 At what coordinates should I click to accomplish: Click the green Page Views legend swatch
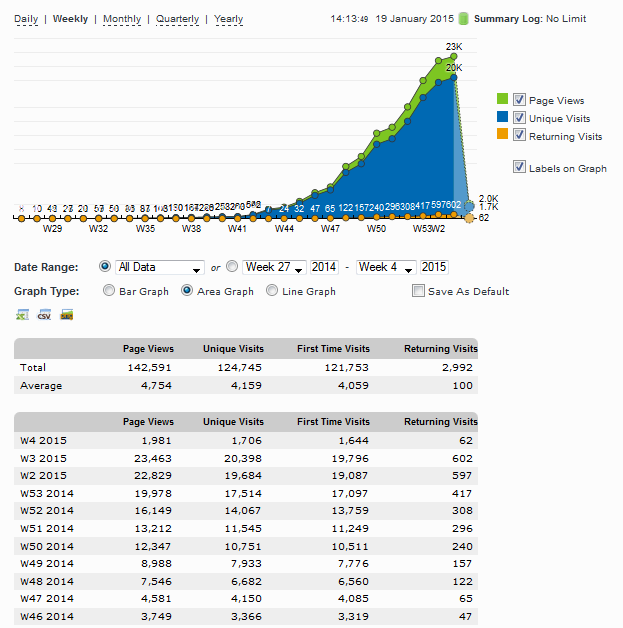tap(502, 99)
